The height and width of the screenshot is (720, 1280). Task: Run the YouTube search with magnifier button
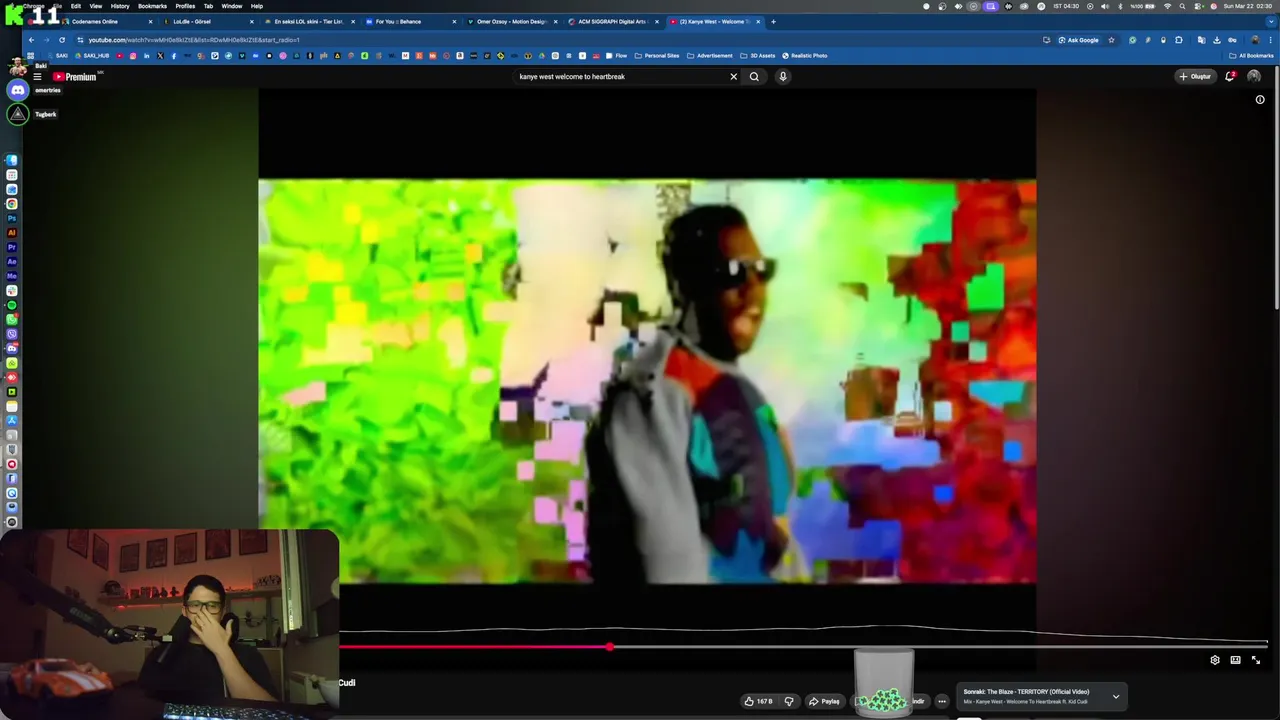754,76
